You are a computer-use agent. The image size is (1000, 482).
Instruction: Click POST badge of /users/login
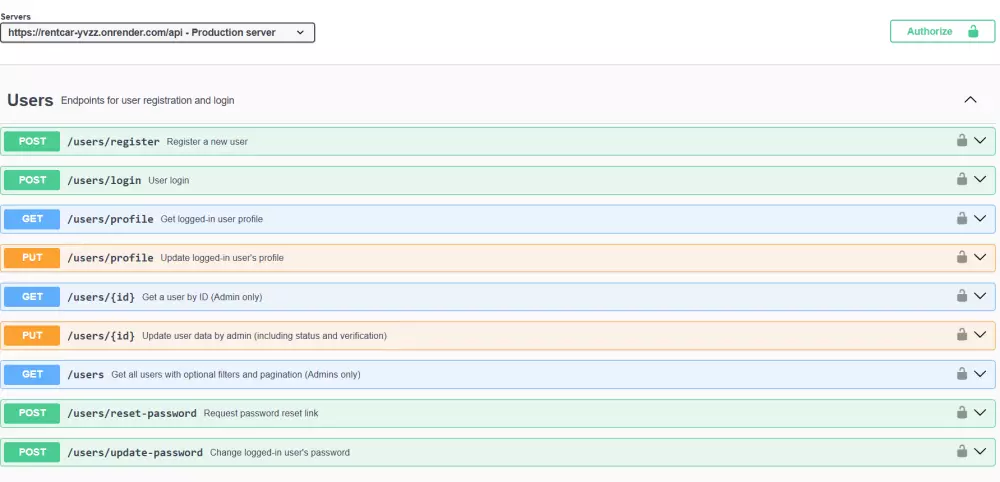[x=32, y=180]
